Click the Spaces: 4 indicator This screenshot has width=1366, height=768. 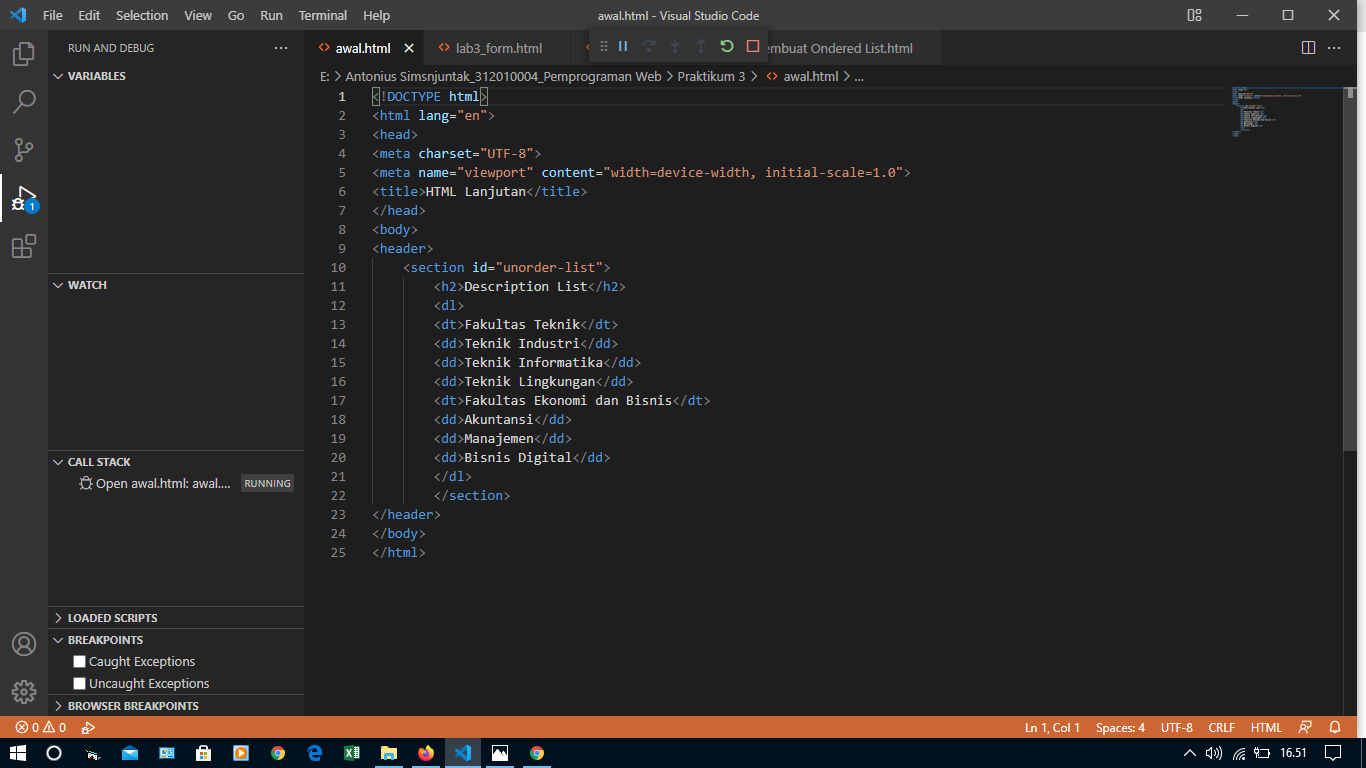tap(1119, 727)
